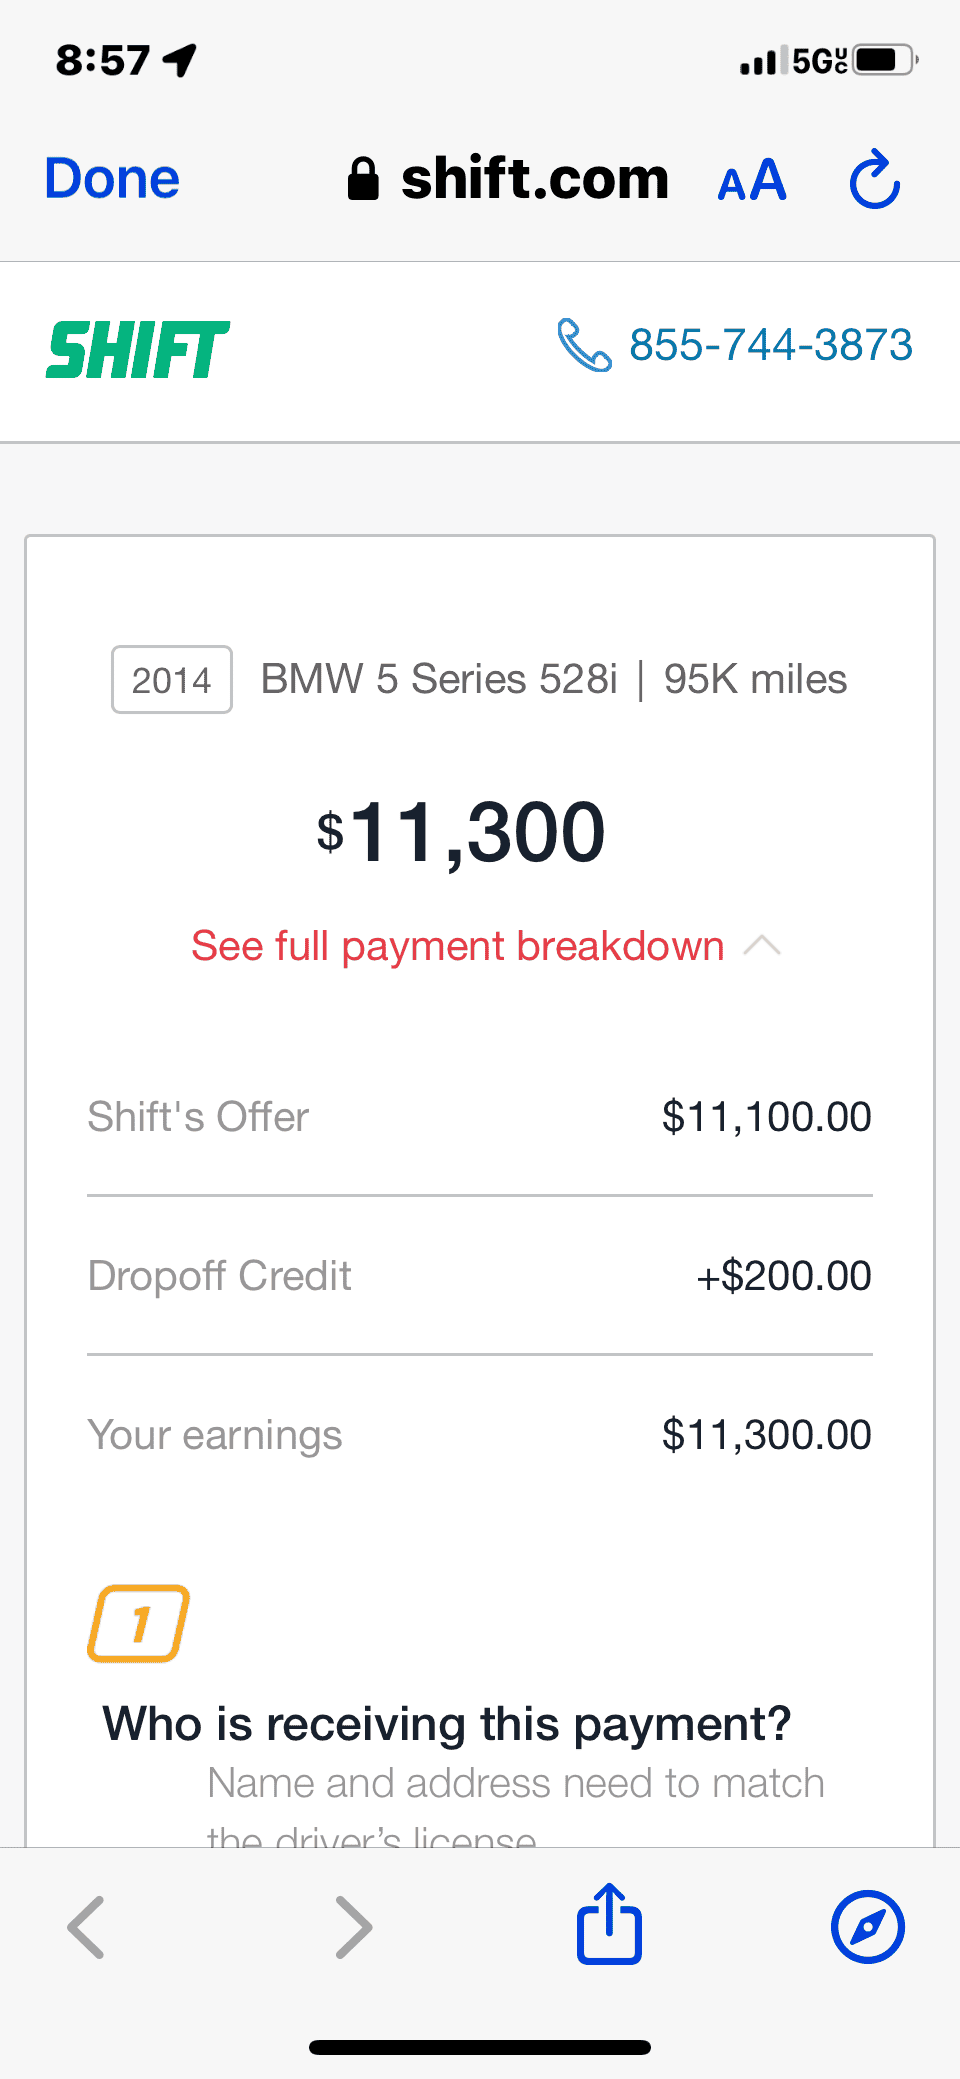Screen dimensions: 960x2079
Task: Open in Safari compass icon
Action: click(x=867, y=1926)
